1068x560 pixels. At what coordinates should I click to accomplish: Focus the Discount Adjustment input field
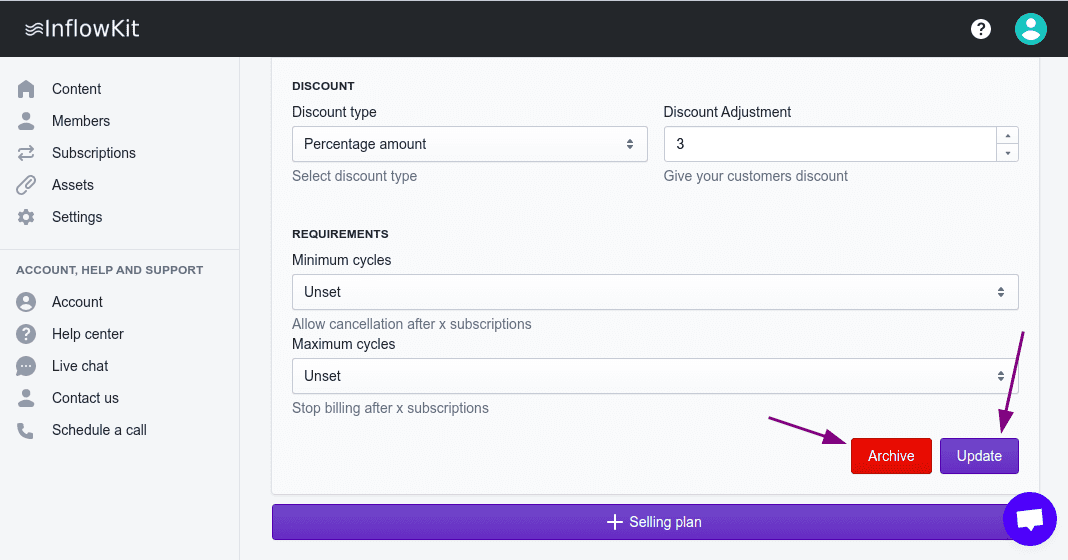pyautogui.click(x=830, y=144)
